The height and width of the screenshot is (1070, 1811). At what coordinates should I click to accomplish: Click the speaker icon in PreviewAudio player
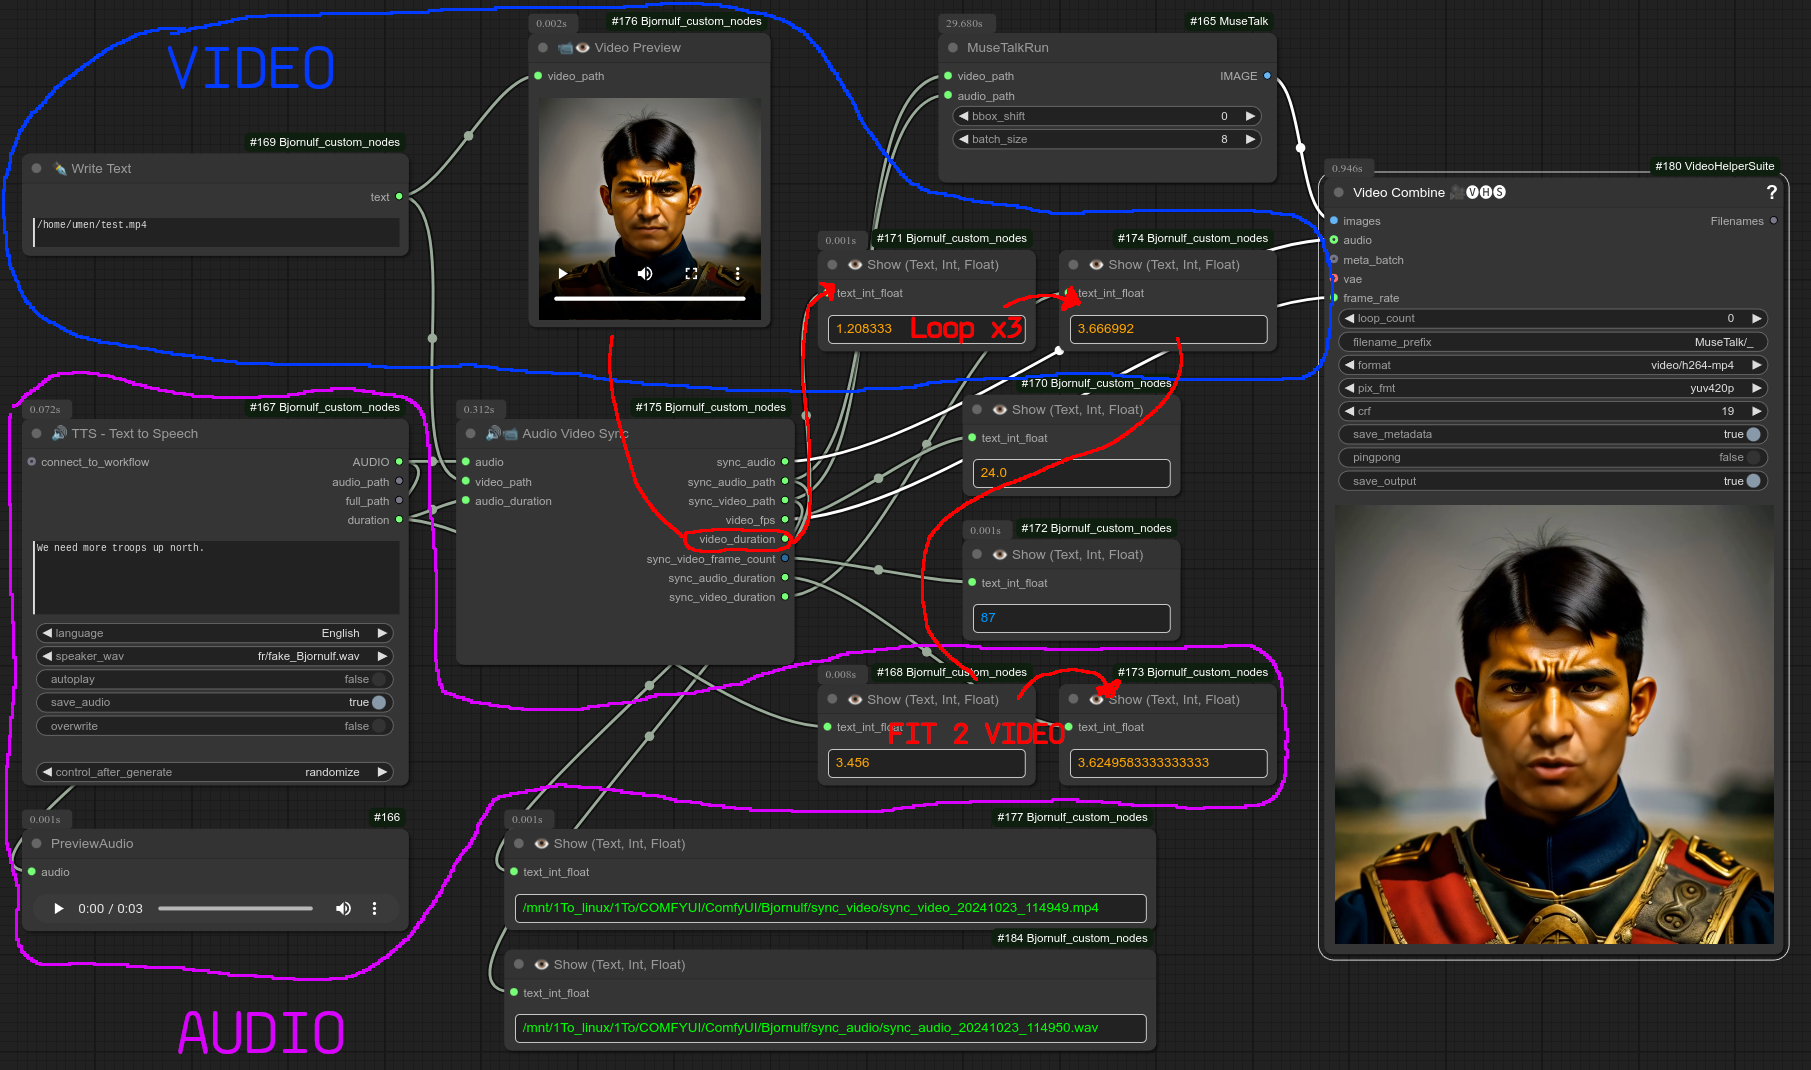343,908
